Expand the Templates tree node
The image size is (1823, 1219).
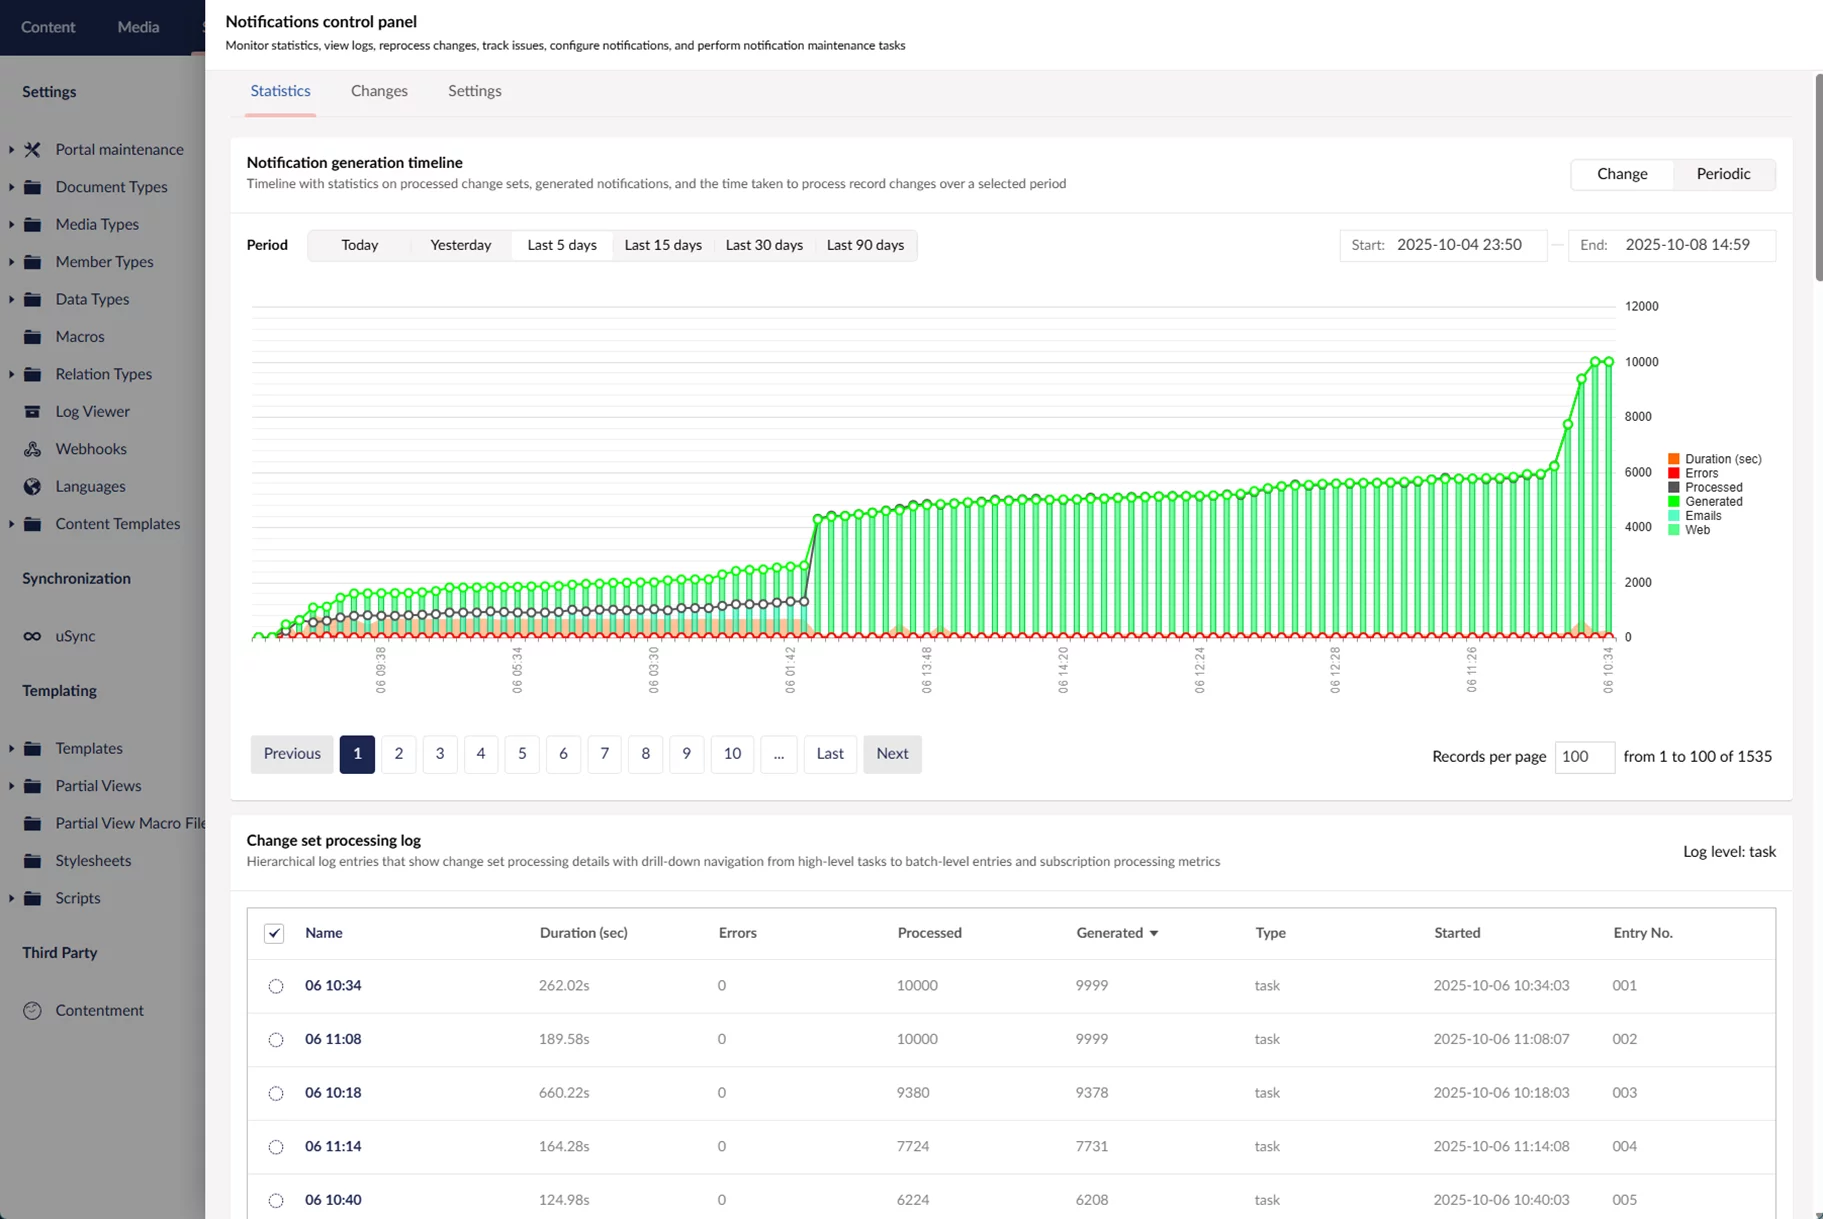coord(11,748)
